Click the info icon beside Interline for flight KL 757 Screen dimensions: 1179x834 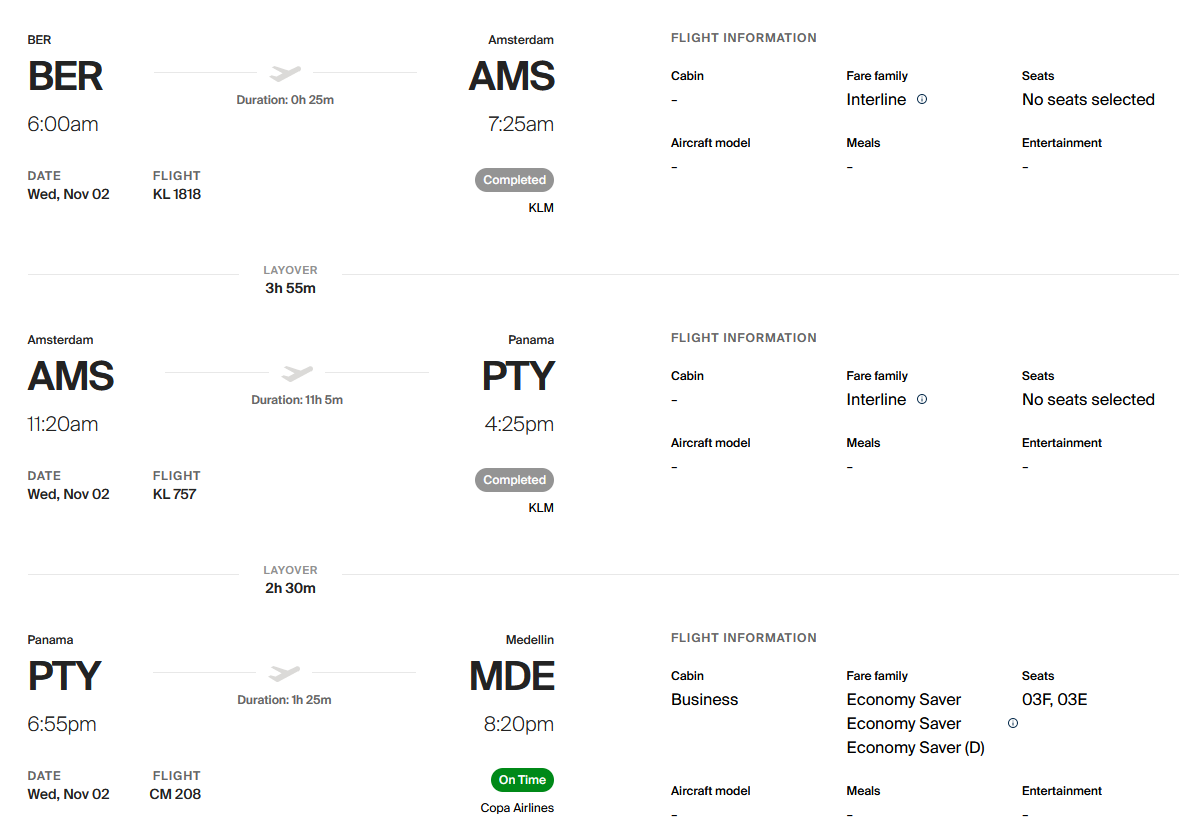click(922, 399)
